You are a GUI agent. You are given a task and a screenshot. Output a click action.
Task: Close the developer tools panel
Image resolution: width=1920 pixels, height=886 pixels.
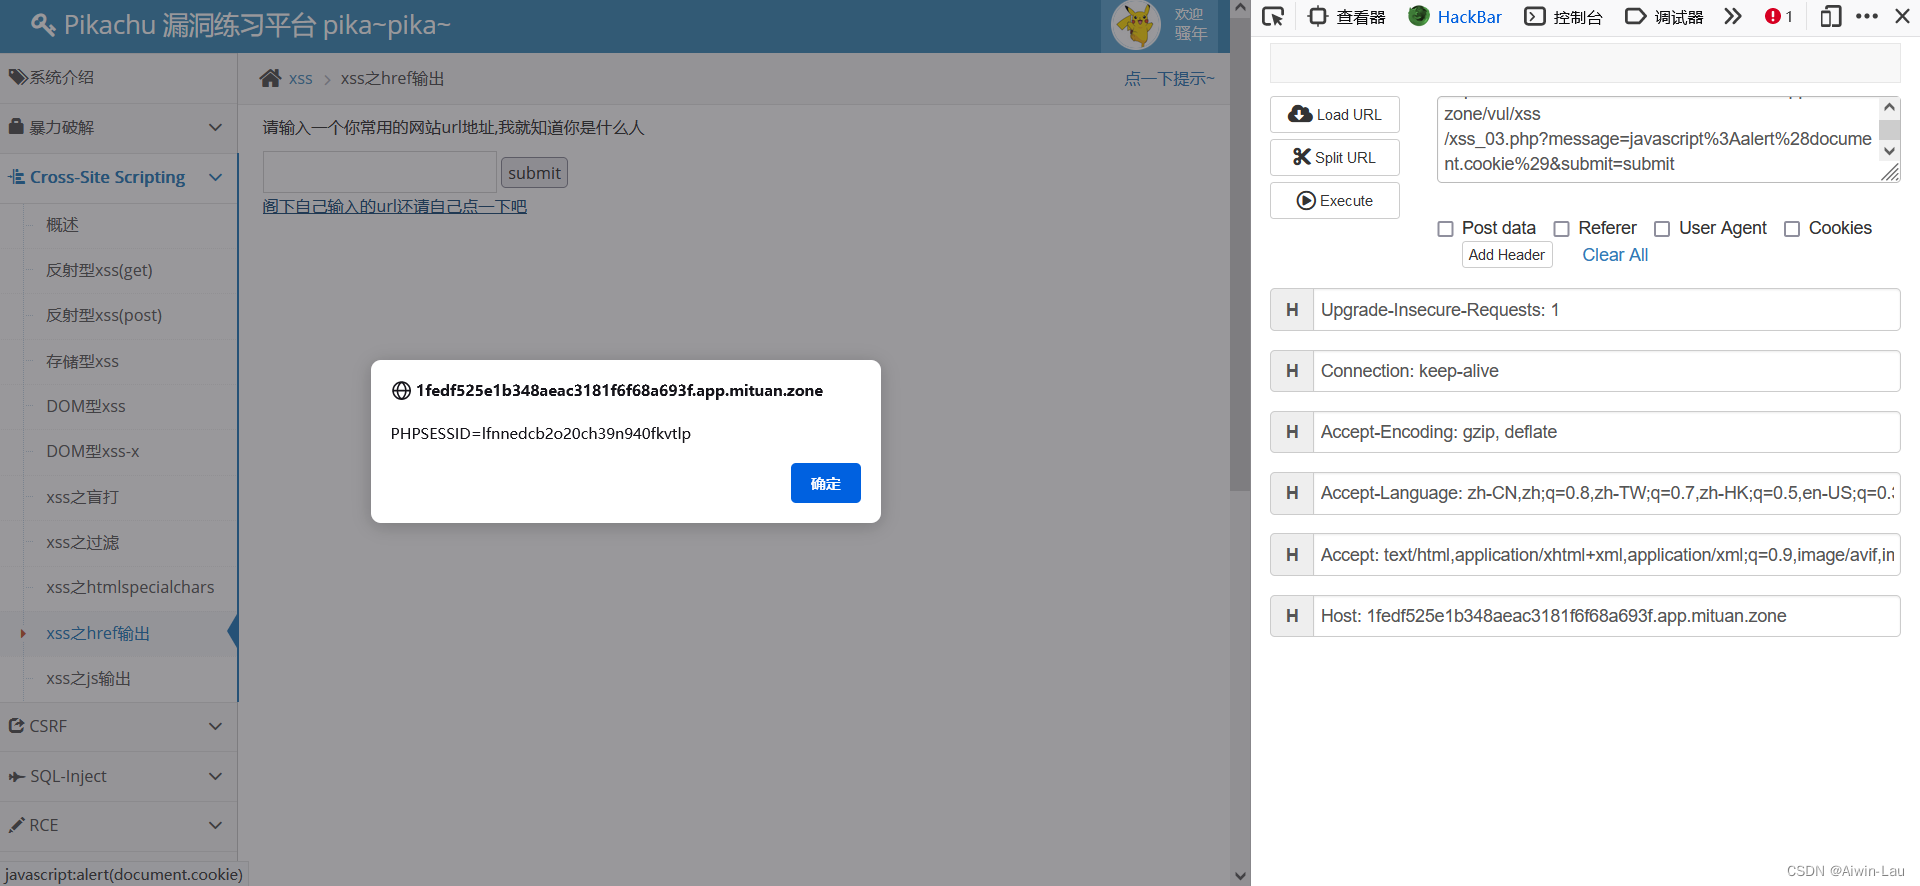pyautogui.click(x=1903, y=16)
